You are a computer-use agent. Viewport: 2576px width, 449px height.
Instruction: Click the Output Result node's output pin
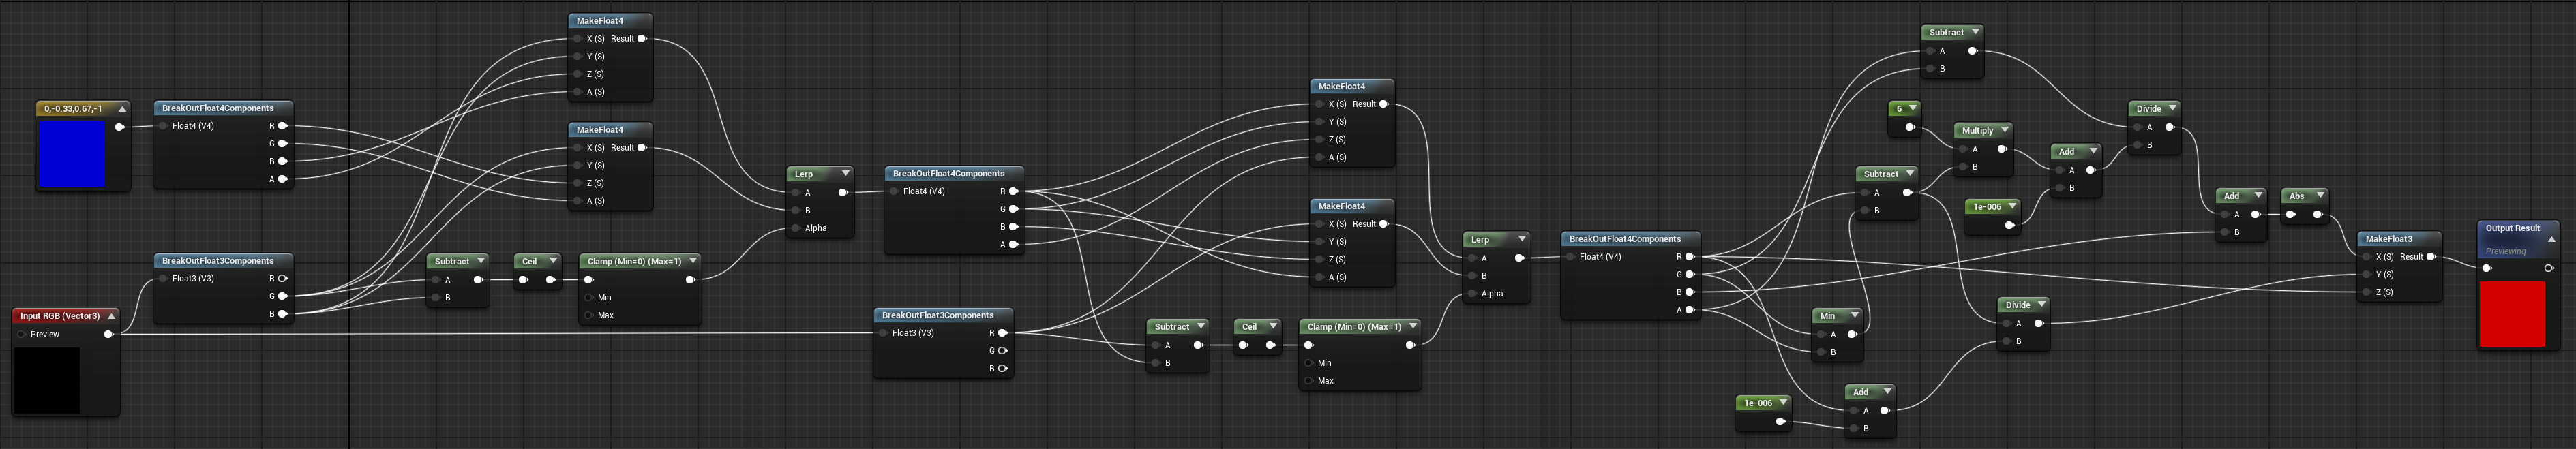[x=2549, y=268]
